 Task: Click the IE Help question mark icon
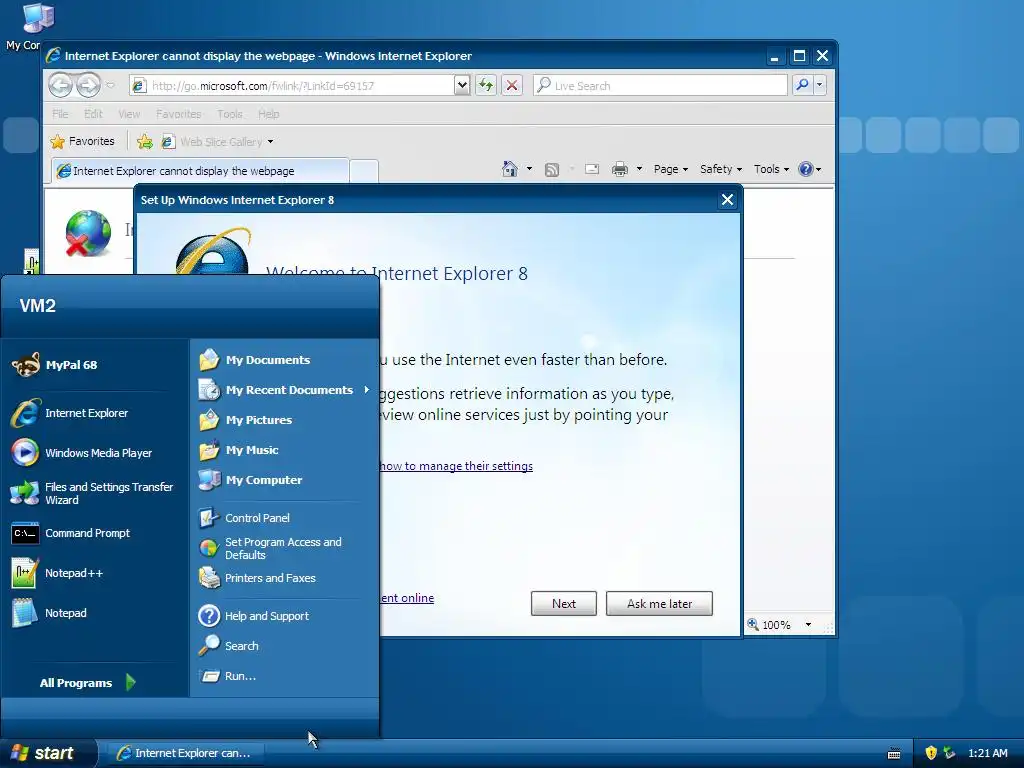(806, 169)
